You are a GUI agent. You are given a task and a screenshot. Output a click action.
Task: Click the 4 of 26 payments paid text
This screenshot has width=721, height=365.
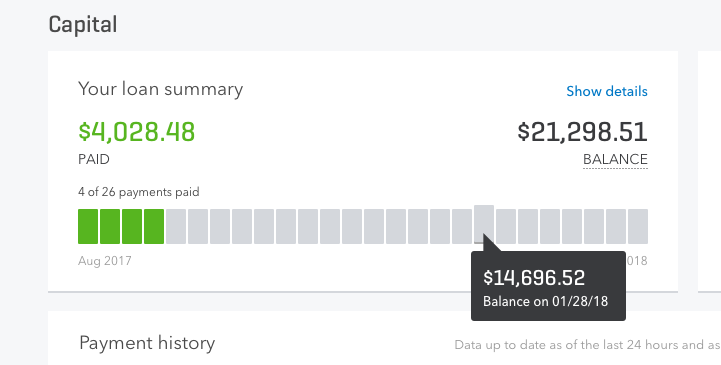pyautogui.click(x=139, y=192)
